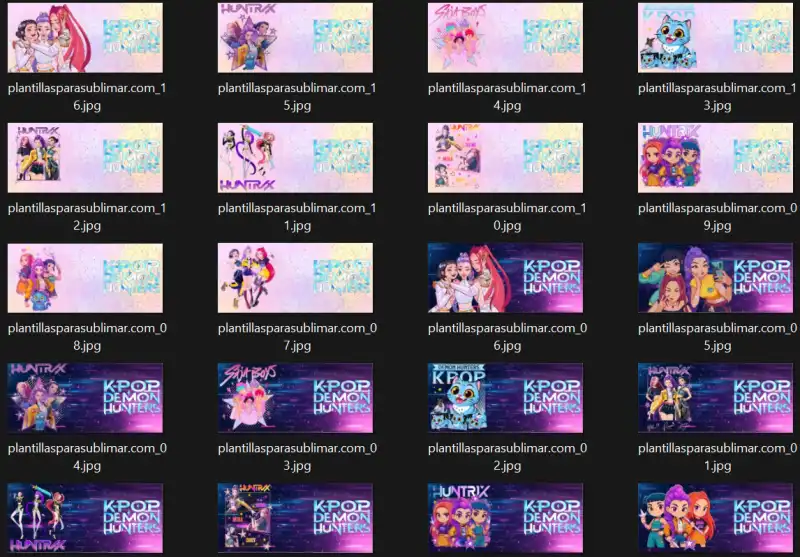This screenshot has height=557, width=800.
Task: Click the plantillasparasublimar.com_09.jpg thumbnail
Action: [x=715, y=158]
